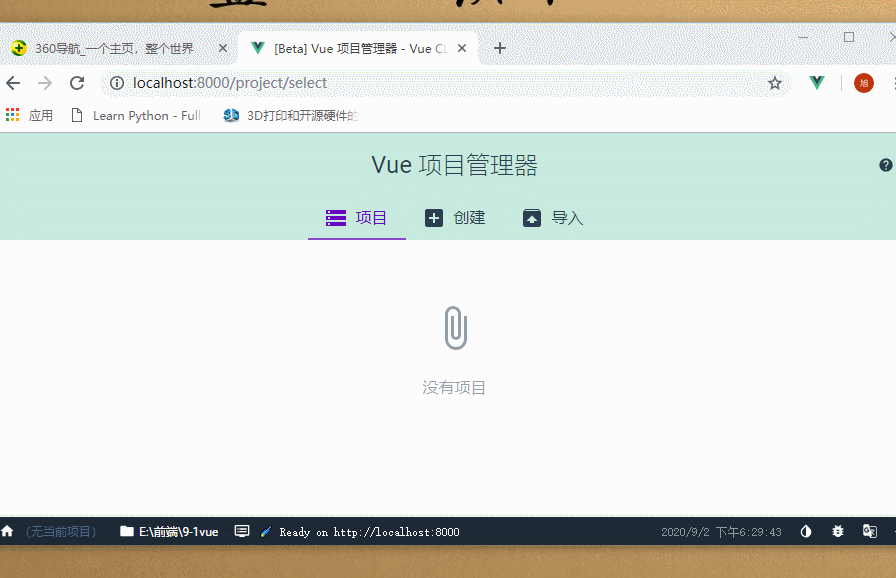Open the 3D打印和开源硬件 bookmark
Screen dimensions: 896x578
(x=291, y=115)
